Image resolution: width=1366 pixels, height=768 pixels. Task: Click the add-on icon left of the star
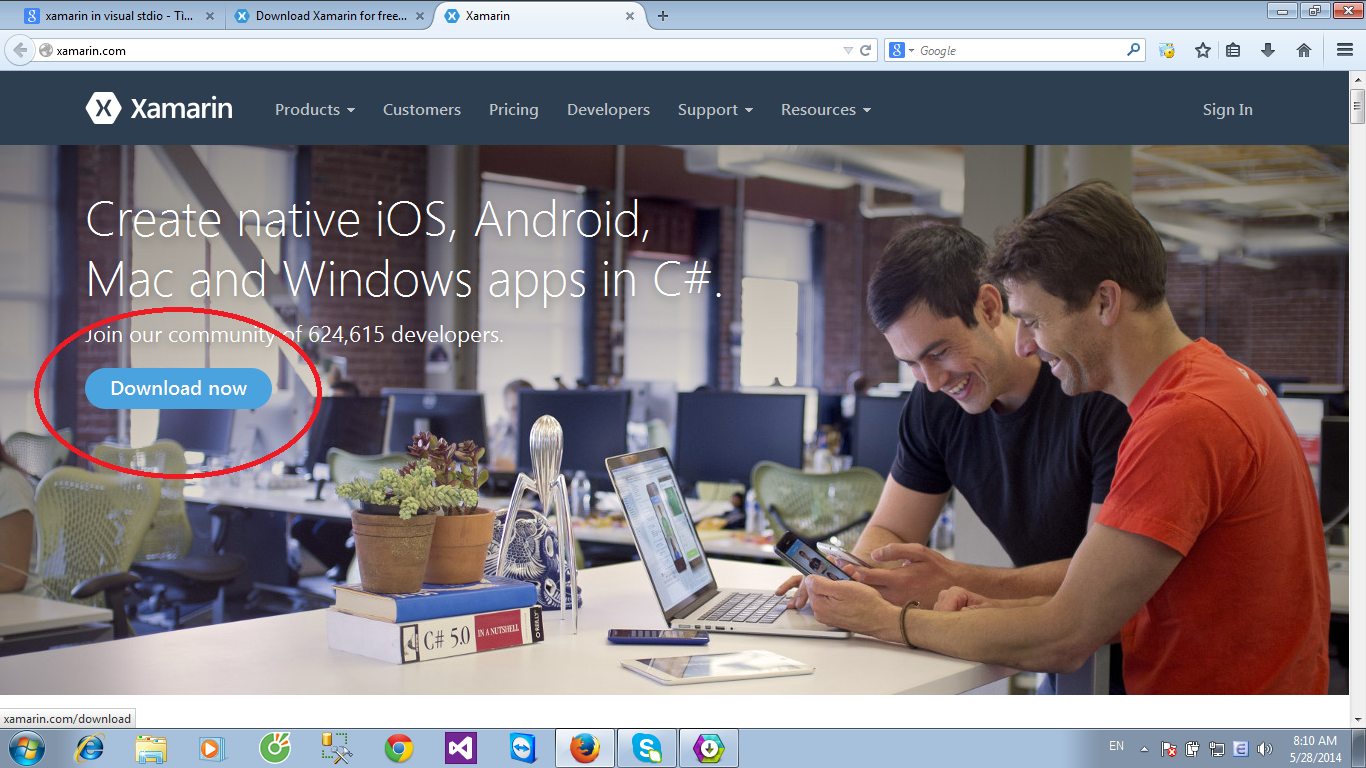coord(1166,50)
